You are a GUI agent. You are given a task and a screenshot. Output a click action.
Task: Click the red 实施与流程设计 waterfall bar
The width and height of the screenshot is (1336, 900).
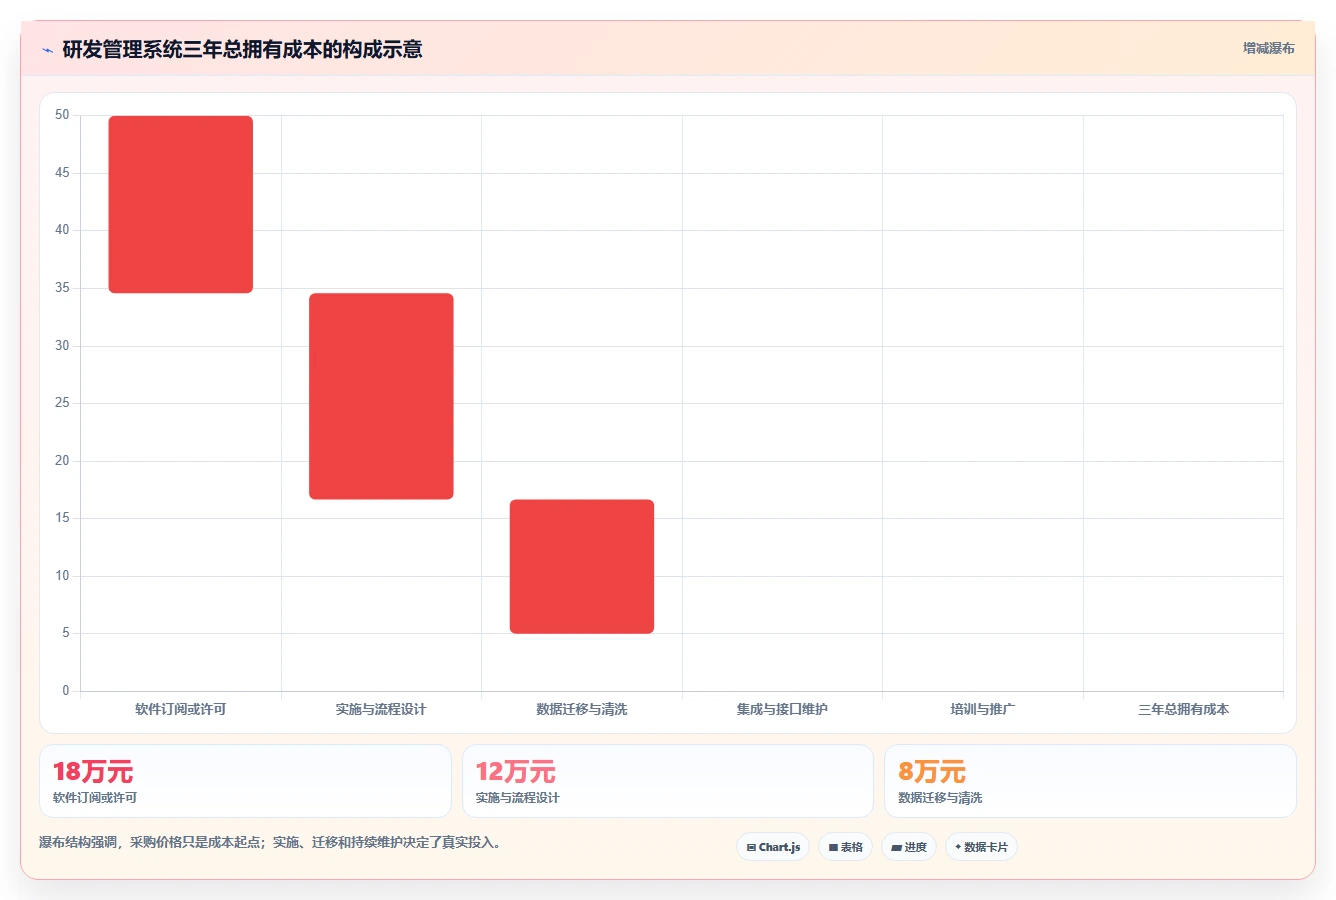(381, 396)
